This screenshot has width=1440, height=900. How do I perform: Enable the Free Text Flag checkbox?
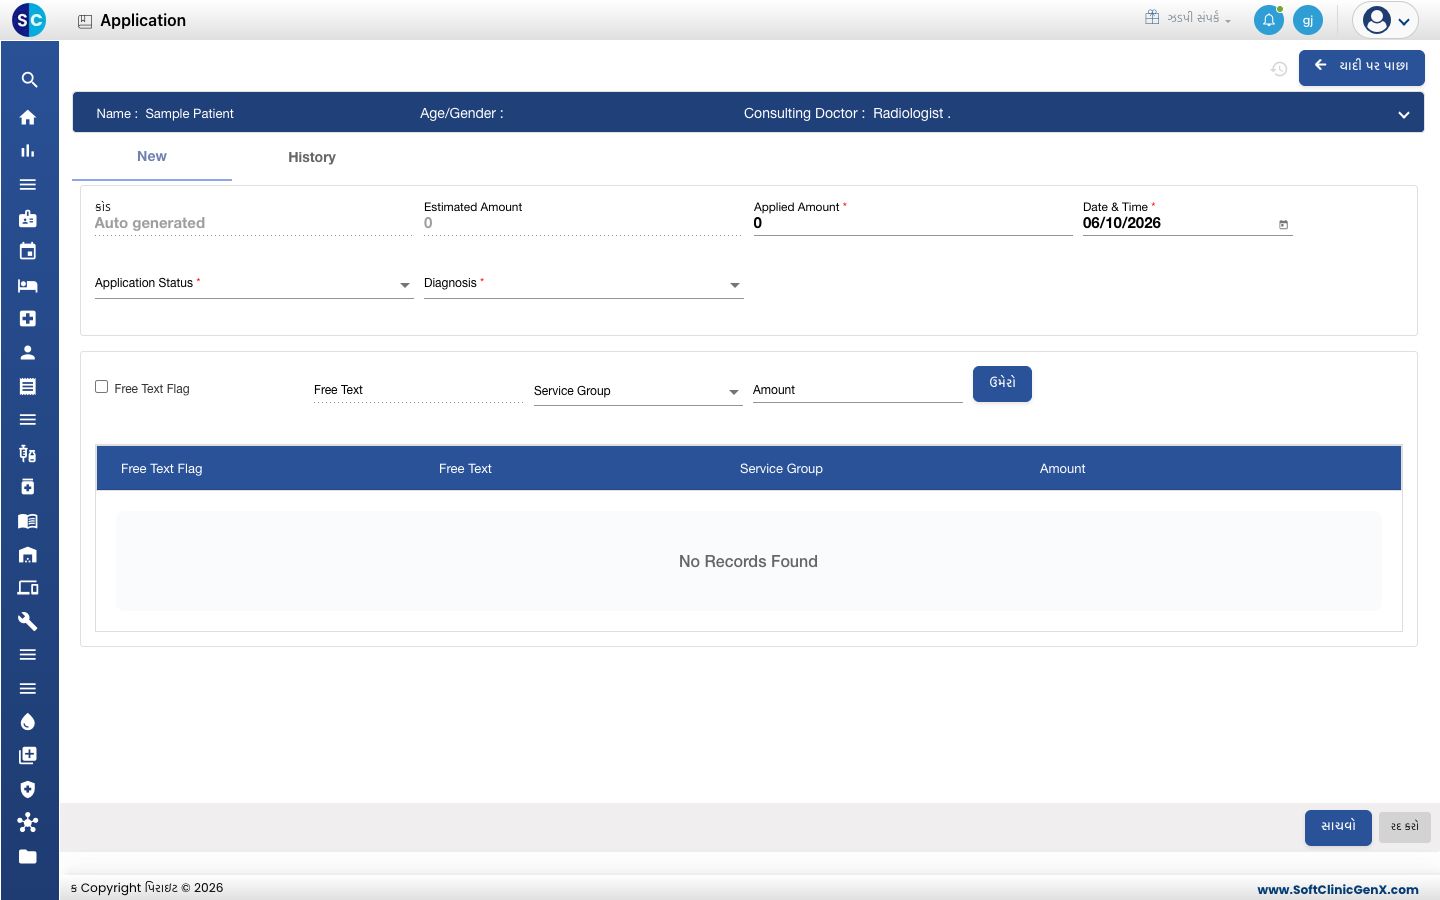(x=101, y=387)
